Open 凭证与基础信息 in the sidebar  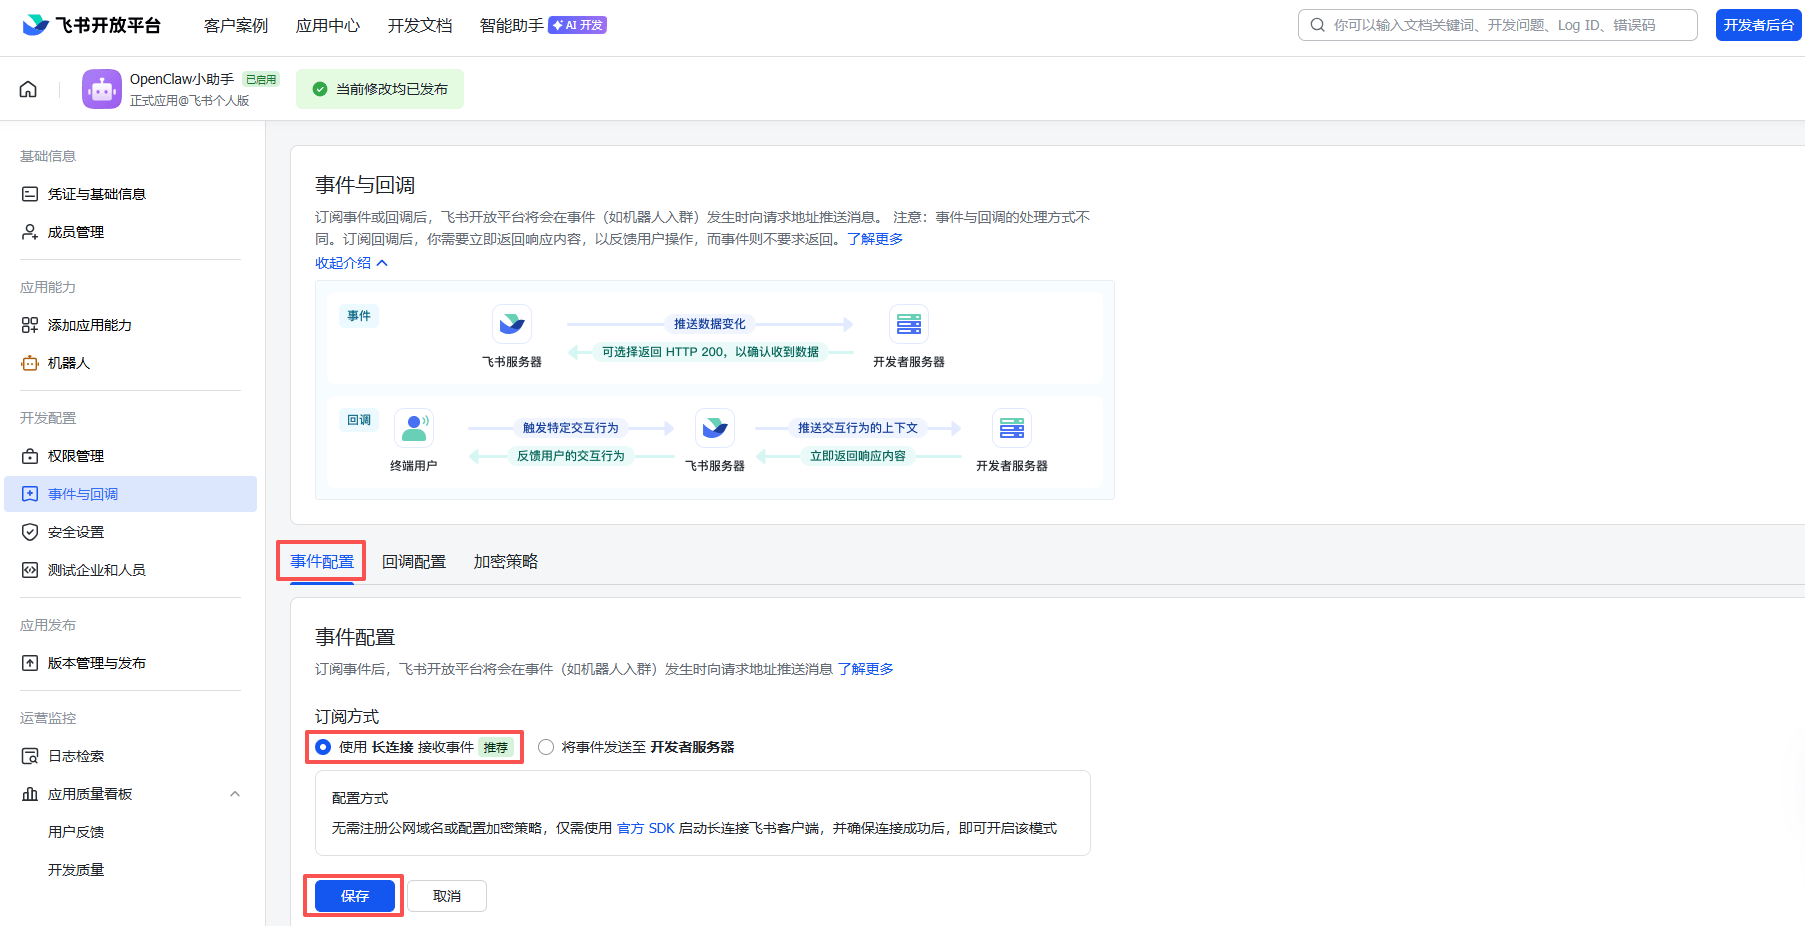[x=96, y=194]
